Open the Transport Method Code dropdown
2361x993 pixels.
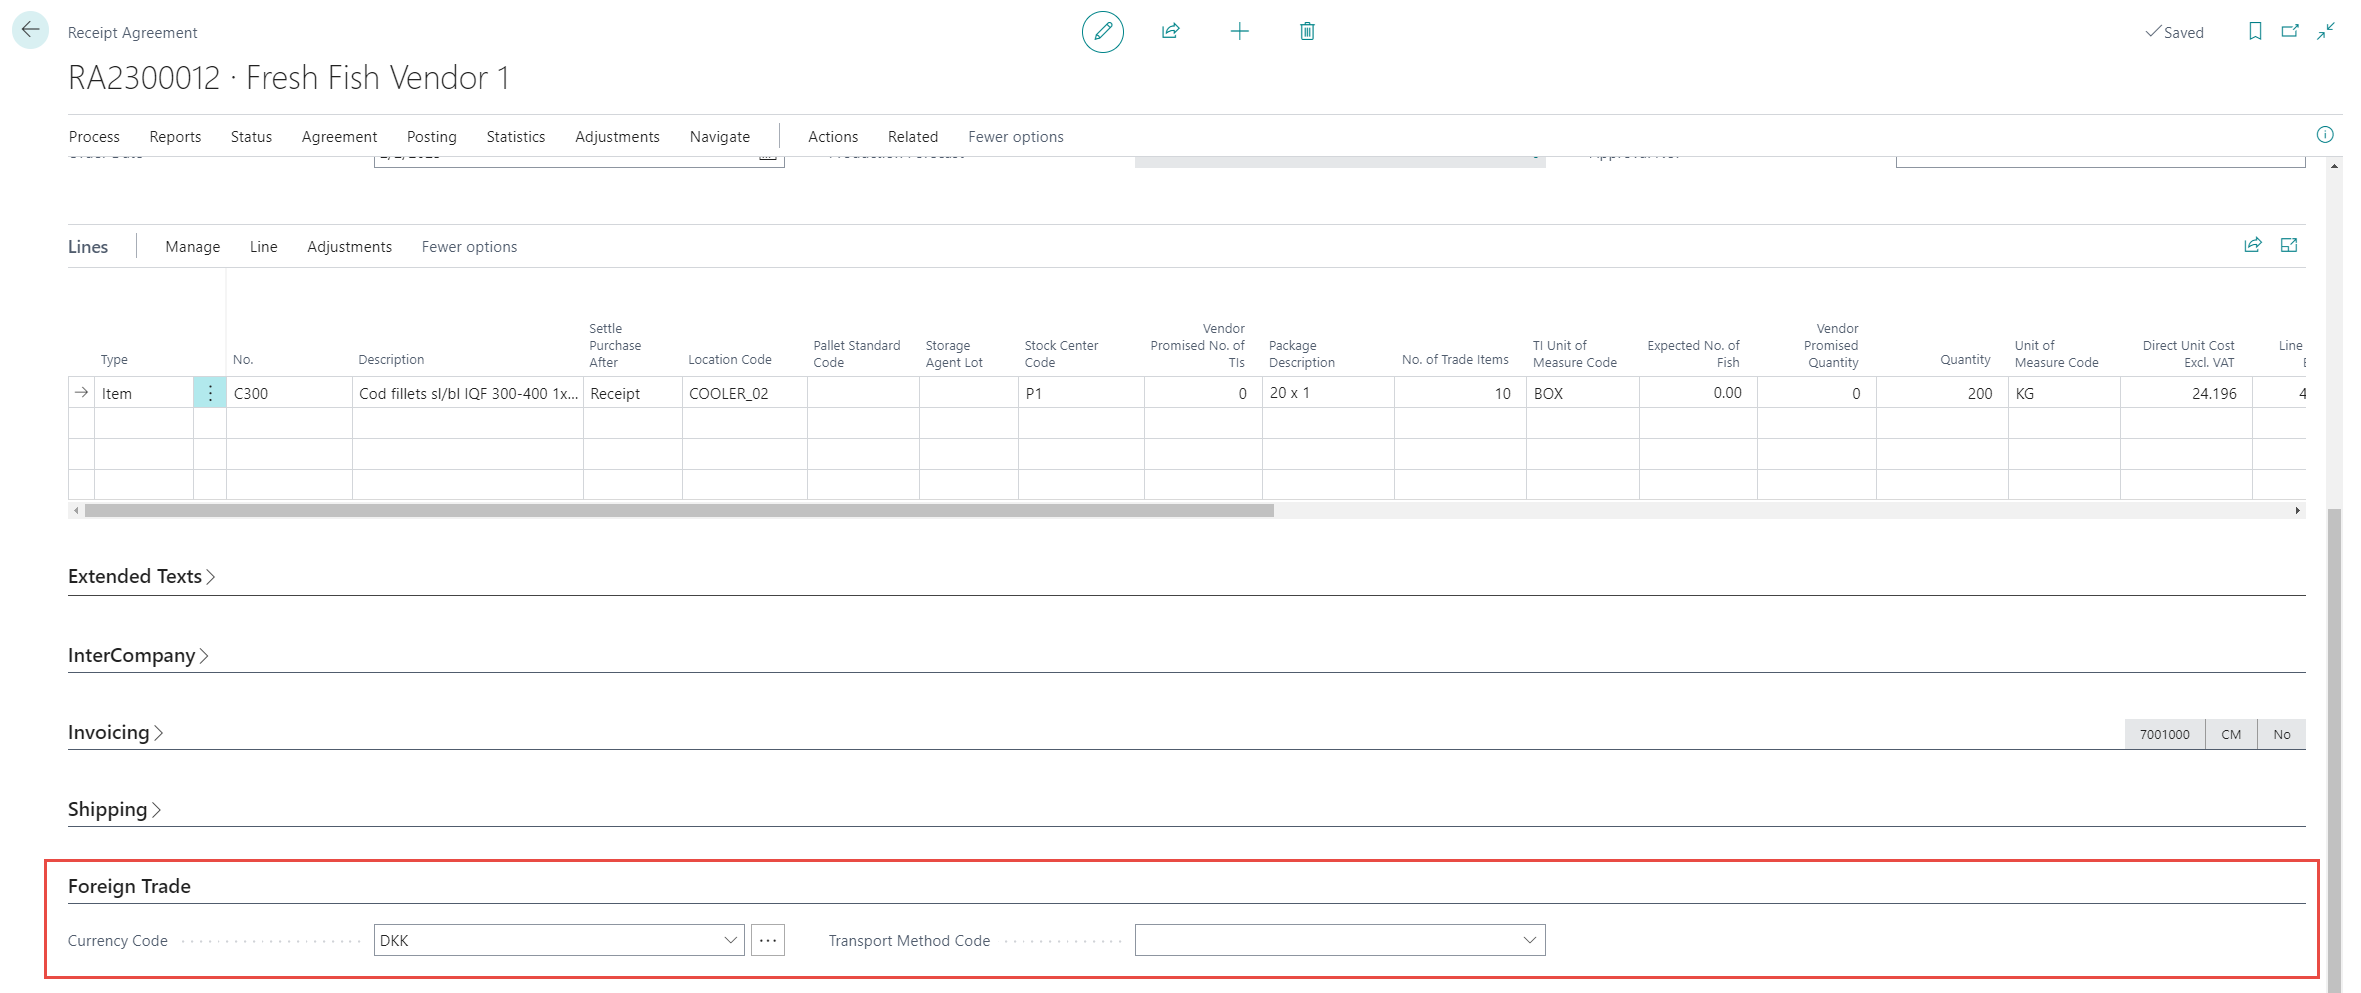point(1528,941)
